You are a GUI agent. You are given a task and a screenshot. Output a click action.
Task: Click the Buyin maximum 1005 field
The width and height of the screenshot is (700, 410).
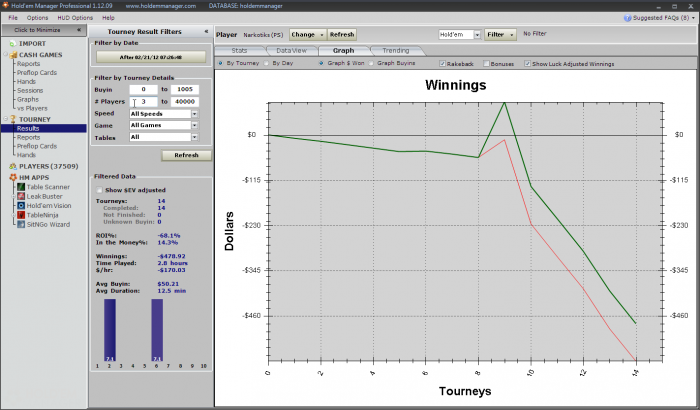pyautogui.click(x=184, y=89)
